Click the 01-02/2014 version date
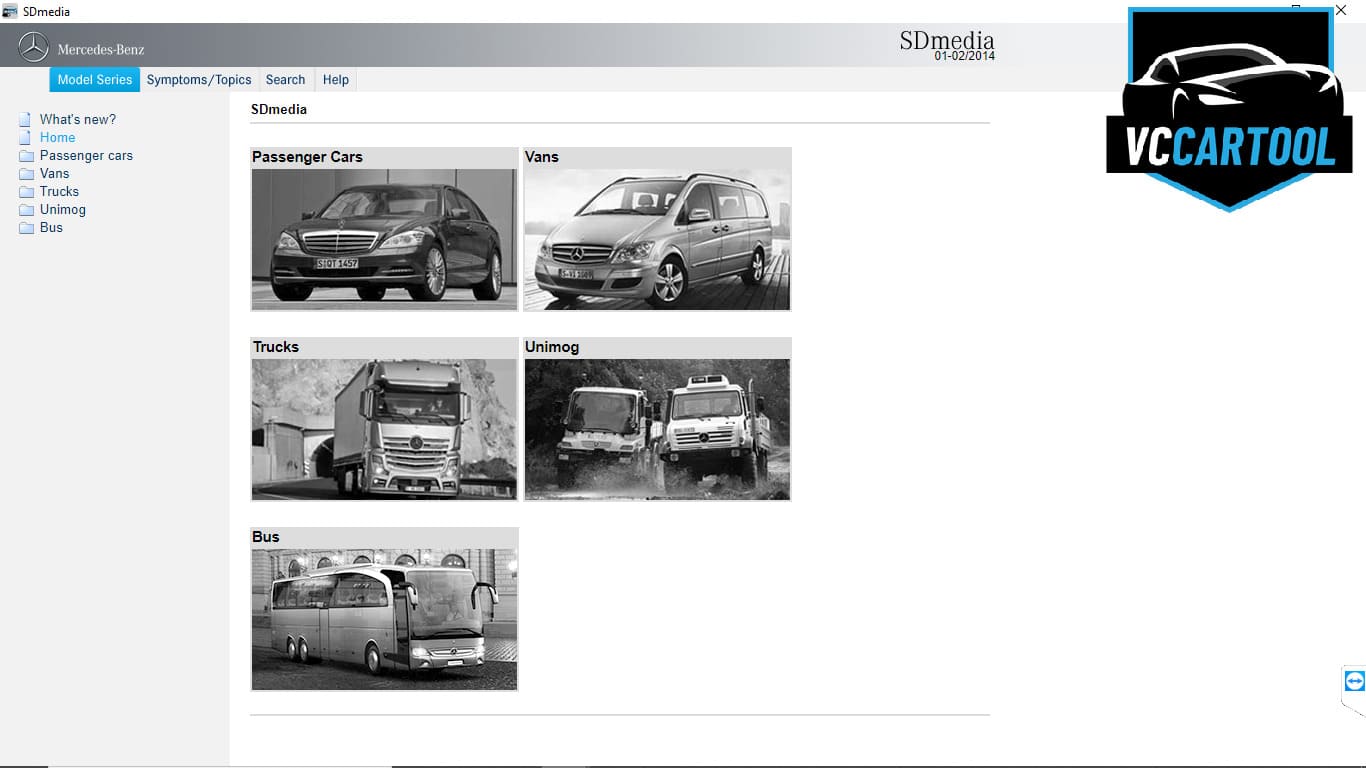 coord(965,56)
